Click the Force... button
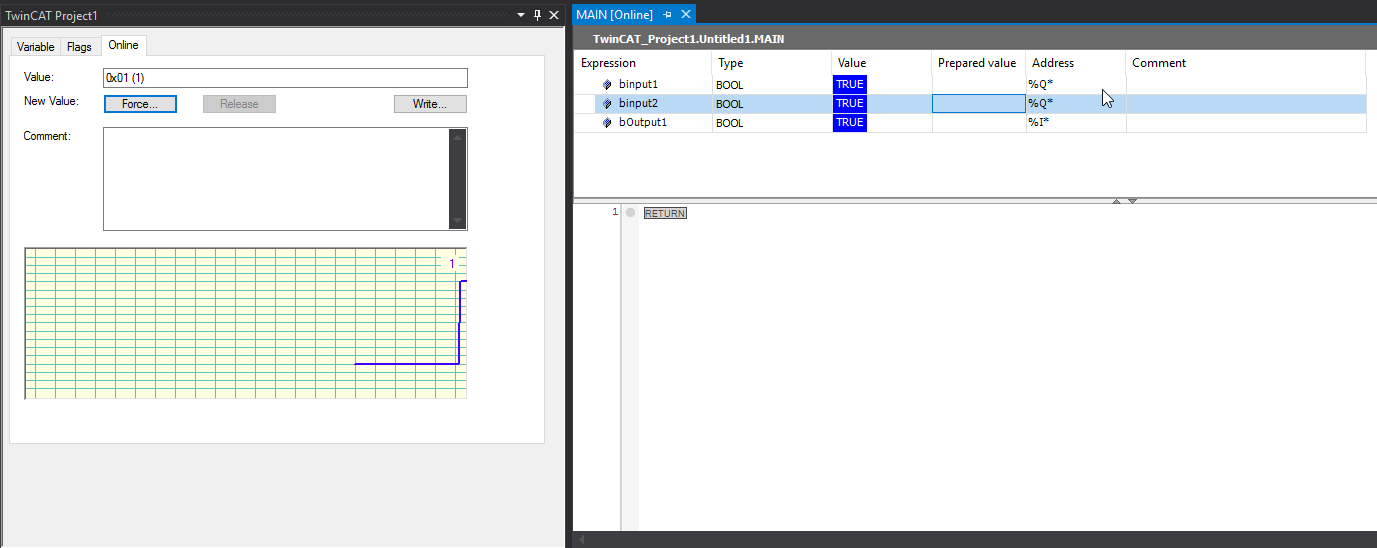 coord(140,104)
